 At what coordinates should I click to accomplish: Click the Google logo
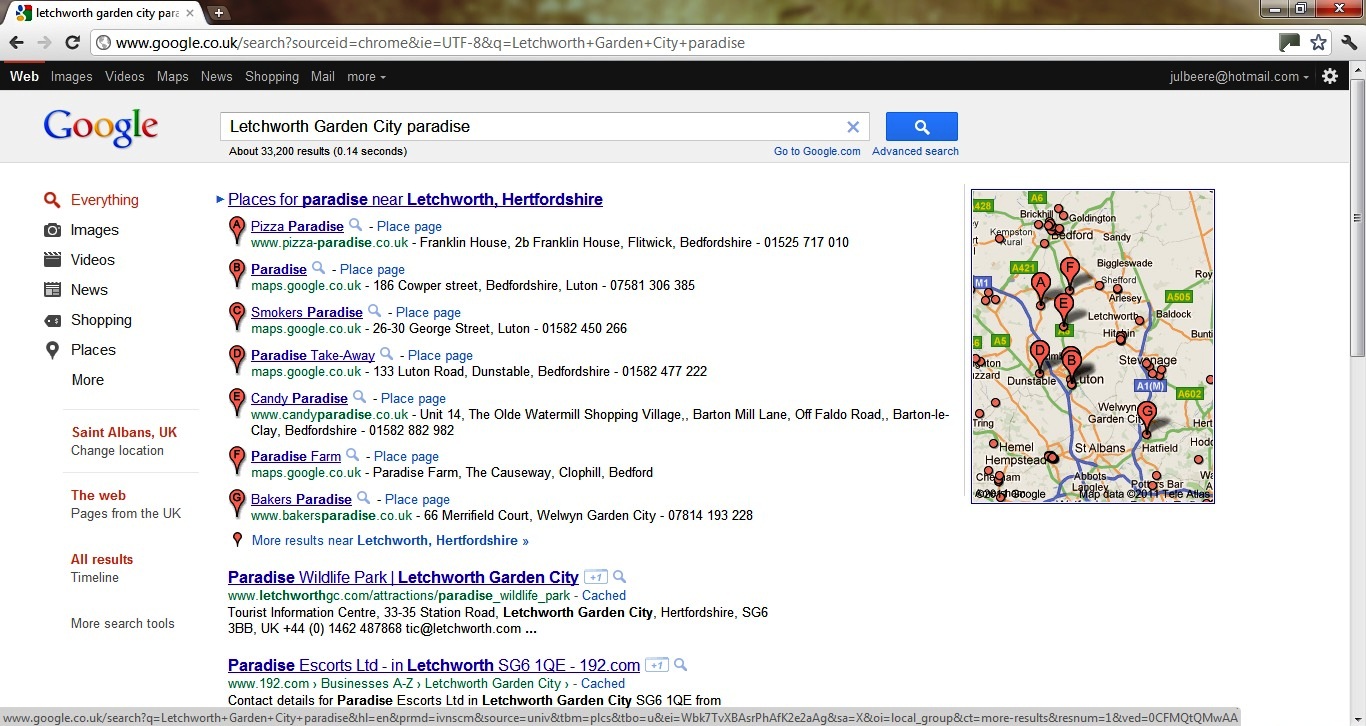[101, 127]
